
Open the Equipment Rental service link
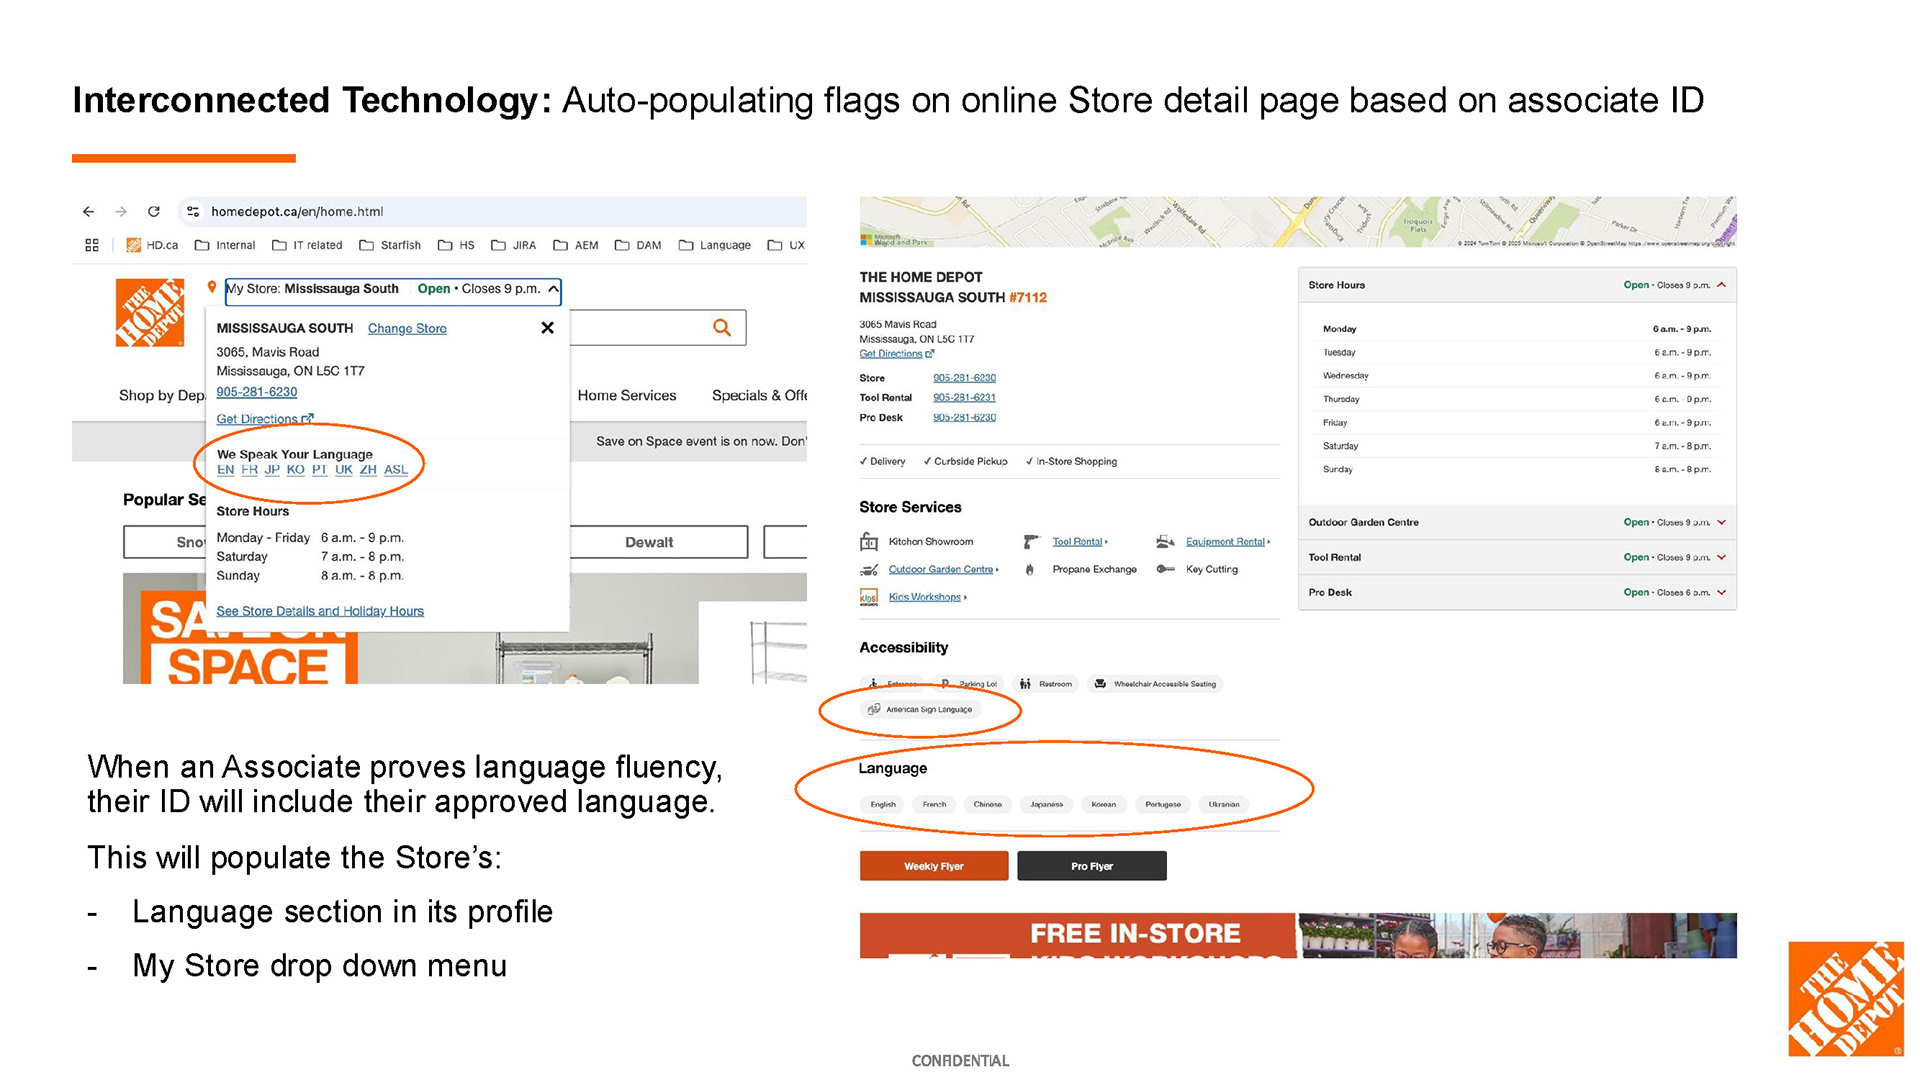pos(1227,542)
